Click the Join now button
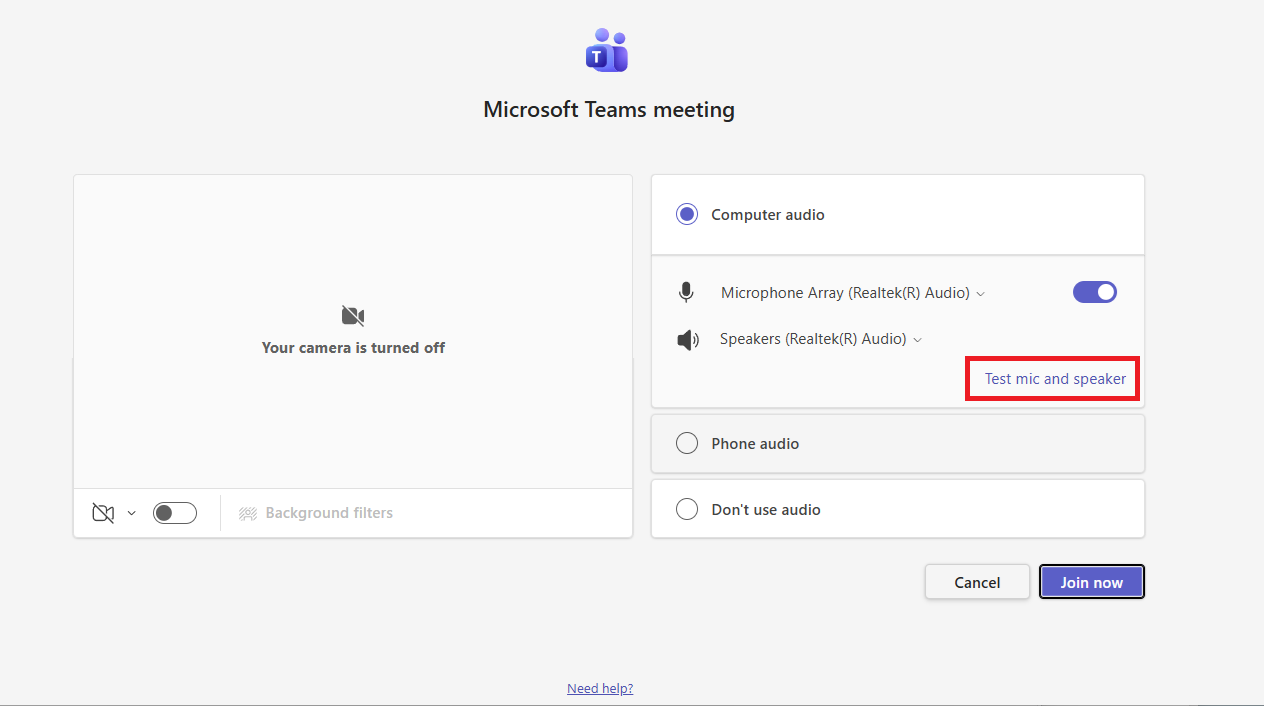1264x706 pixels. pos(1092,582)
